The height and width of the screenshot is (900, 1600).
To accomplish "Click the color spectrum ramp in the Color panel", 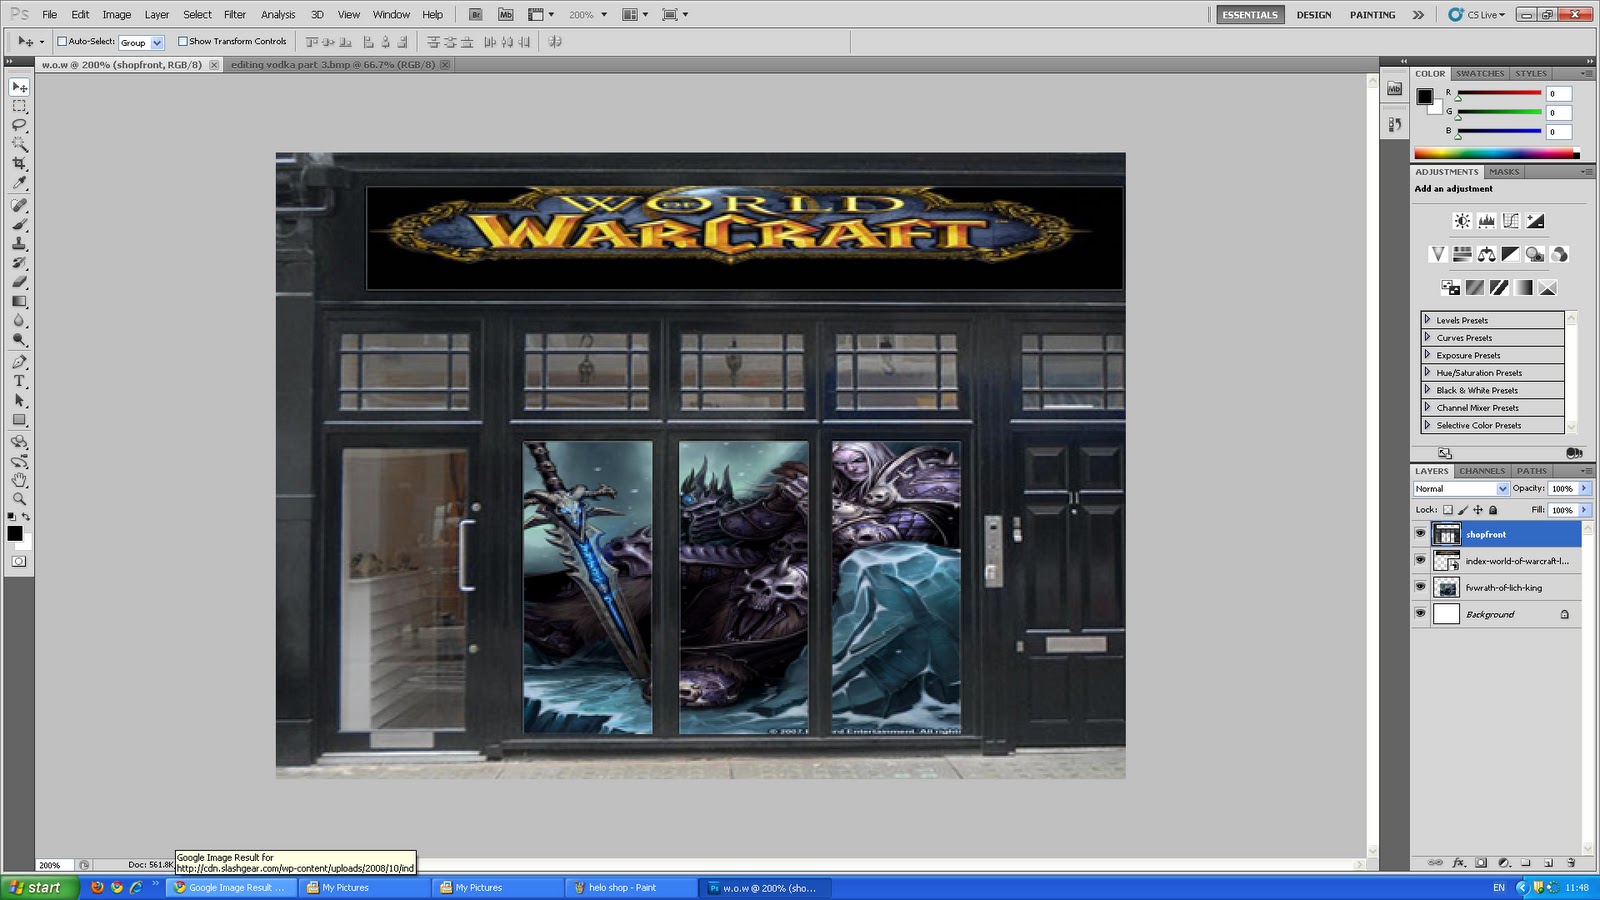I will pos(1496,154).
